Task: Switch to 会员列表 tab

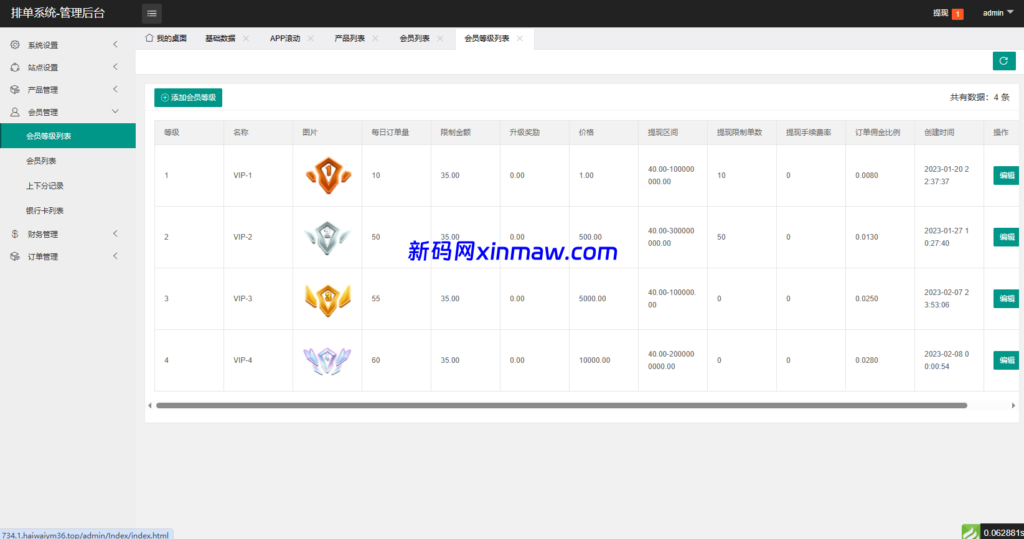Action: click(414, 39)
